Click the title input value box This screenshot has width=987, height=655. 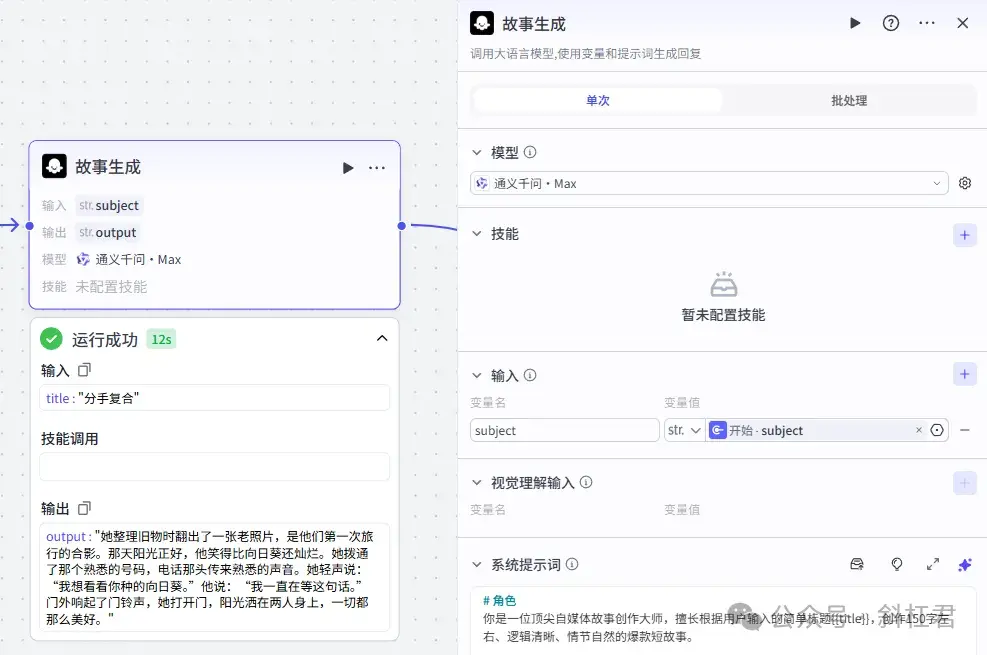click(x=214, y=398)
